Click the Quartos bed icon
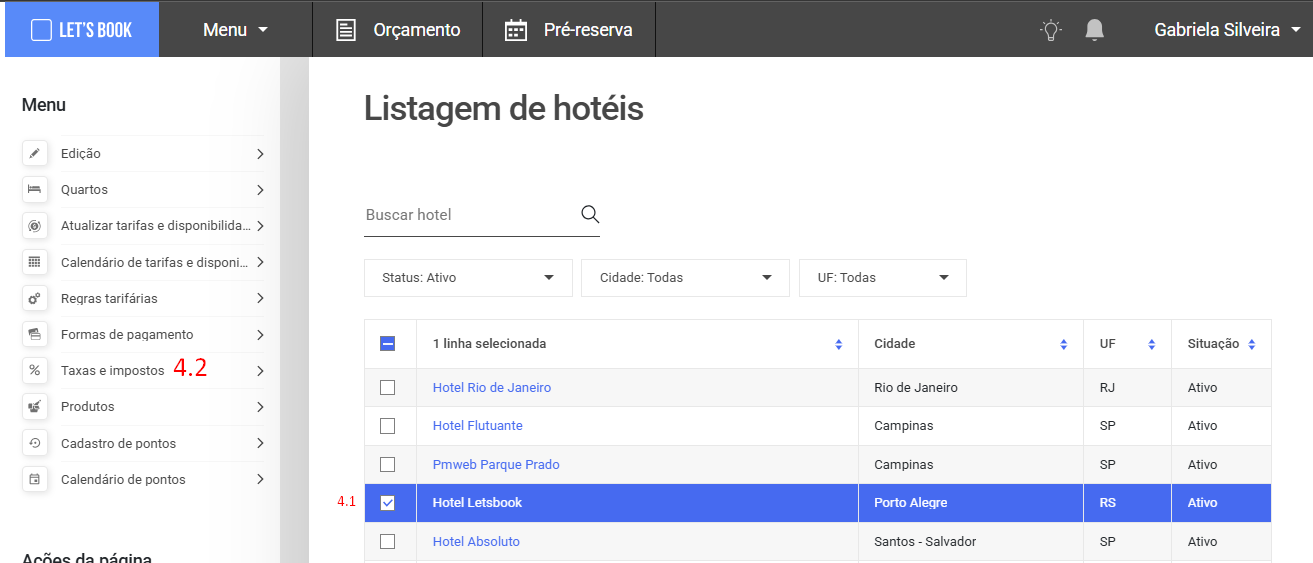1313x563 pixels. [35, 190]
